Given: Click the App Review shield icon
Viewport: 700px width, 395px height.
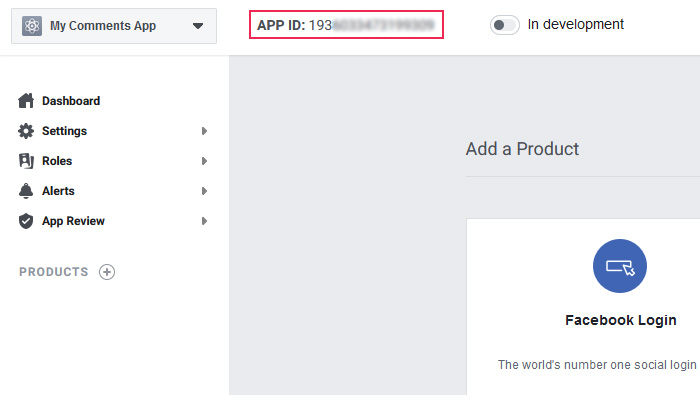Looking at the screenshot, I should [26, 221].
